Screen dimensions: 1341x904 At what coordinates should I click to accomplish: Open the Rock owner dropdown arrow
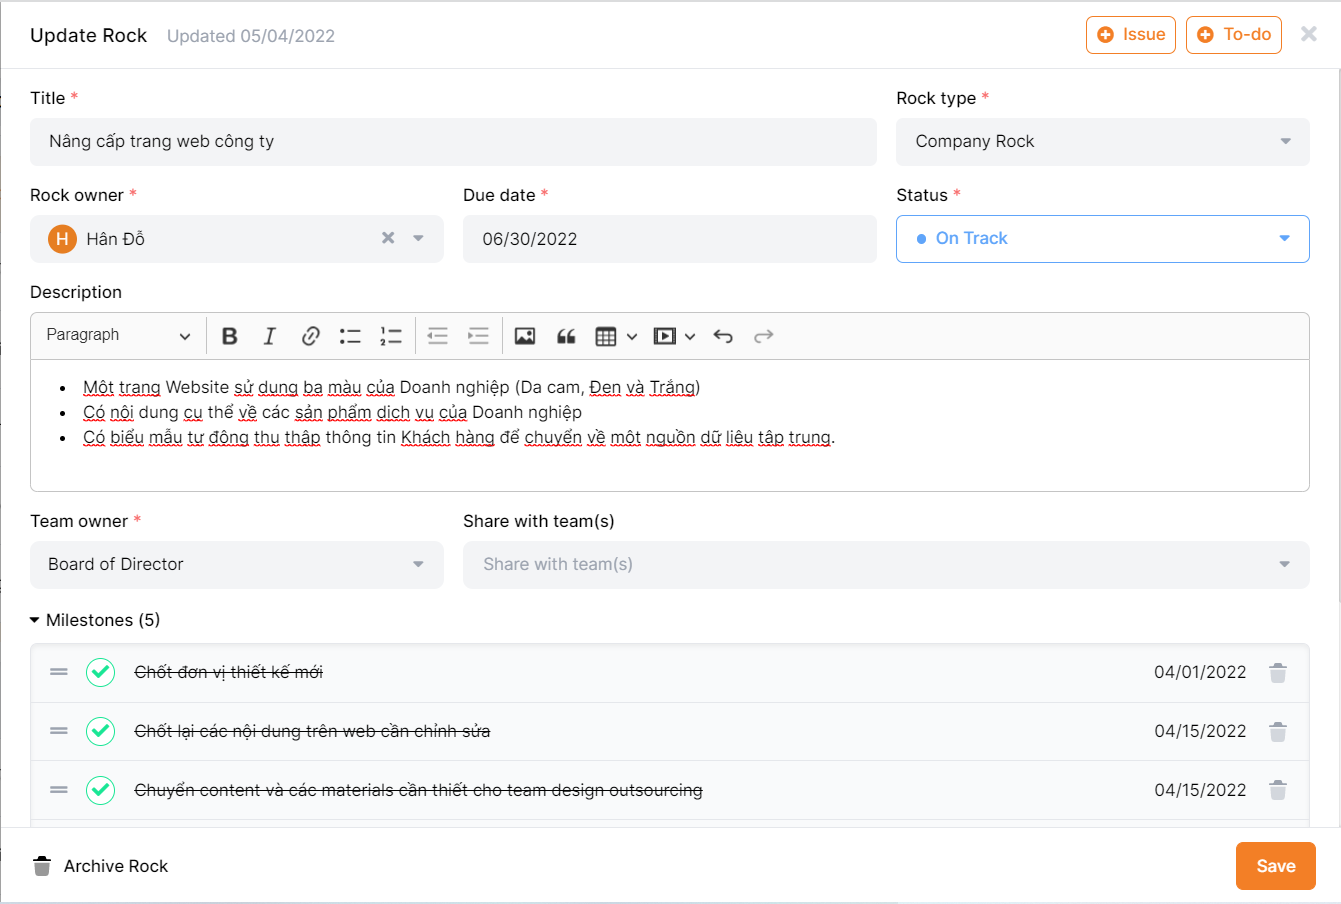(x=418, y=238)
